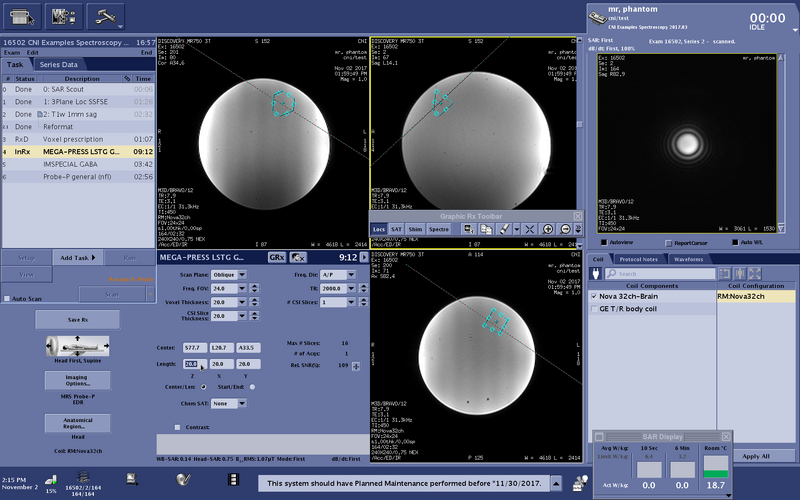Switch to the Protocol Notes tab
The width and height of the screenshot is (800, 500).
pos(638,259)
